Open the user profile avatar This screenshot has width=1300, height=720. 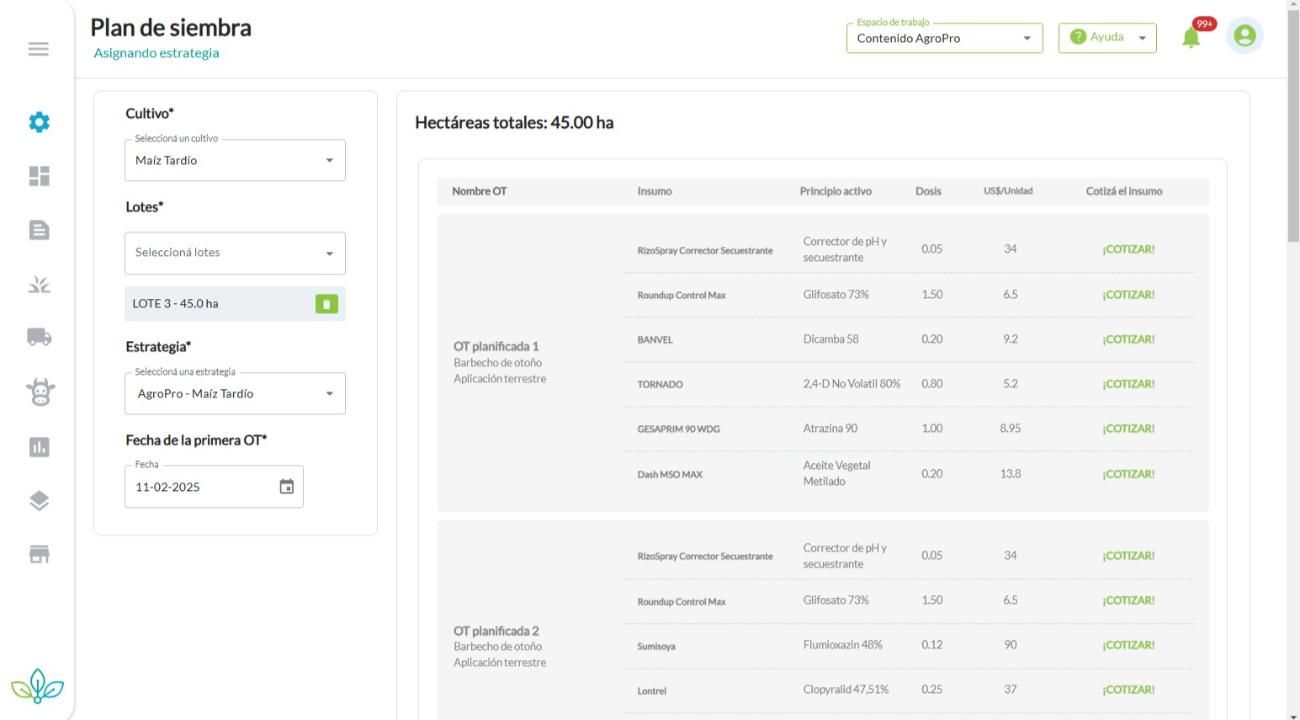tap(1245, 35)
